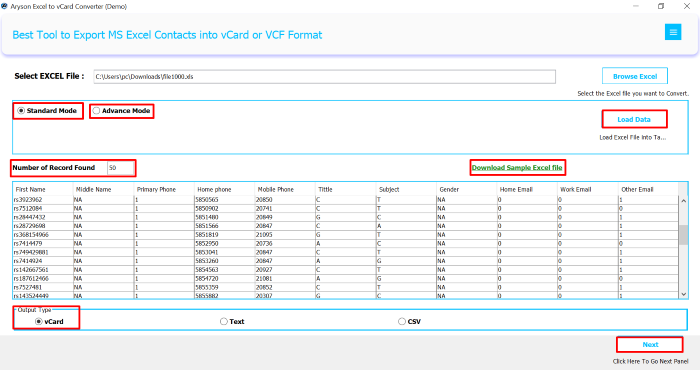The height and width of the screenshot is (370, 700).
Task: Click home phone cell 5854563
Action: pyautogui.click(x=225, y=270)
